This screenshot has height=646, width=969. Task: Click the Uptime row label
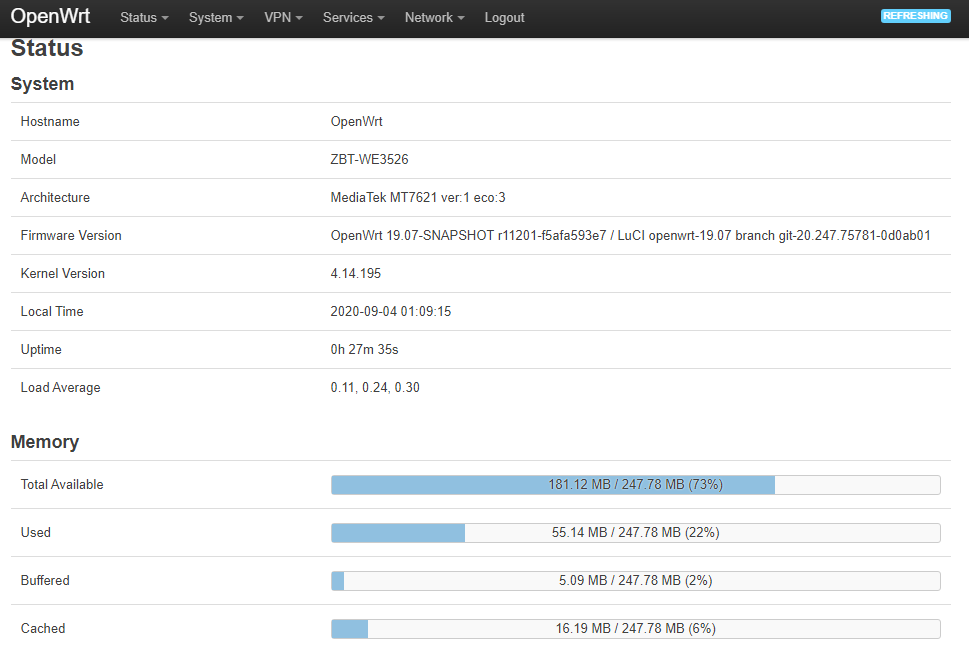(41, 350)
